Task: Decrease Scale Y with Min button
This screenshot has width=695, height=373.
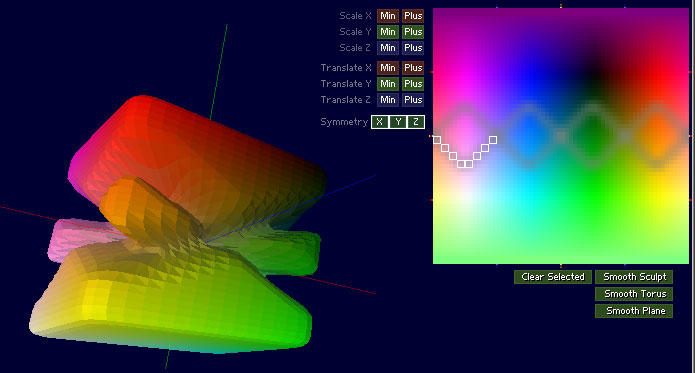Action: [x=387, y=32]
